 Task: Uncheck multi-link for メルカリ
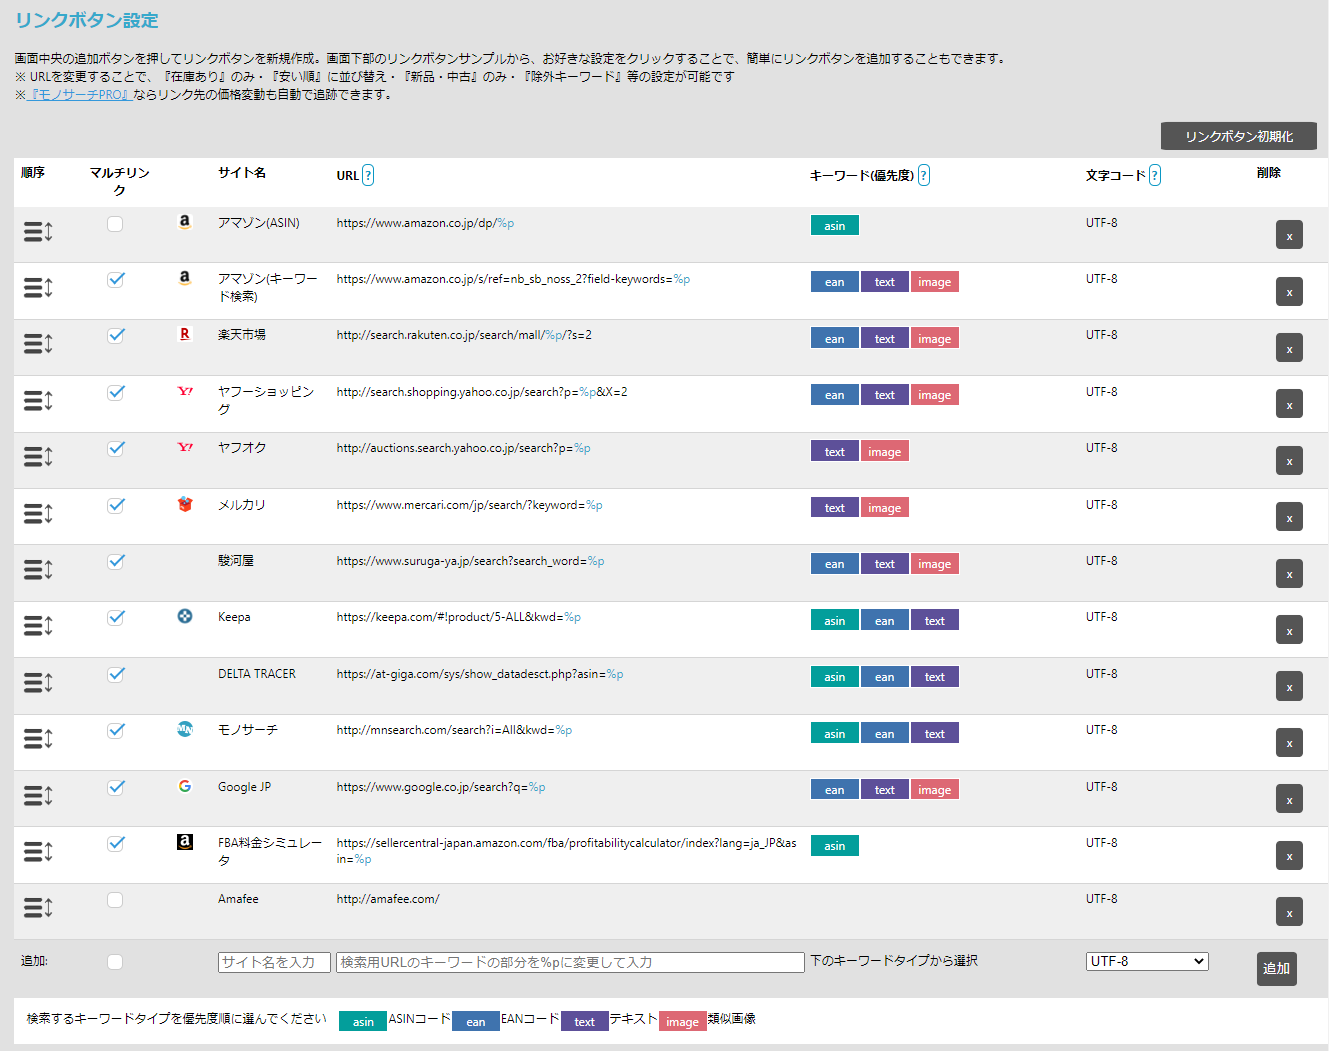115,506
